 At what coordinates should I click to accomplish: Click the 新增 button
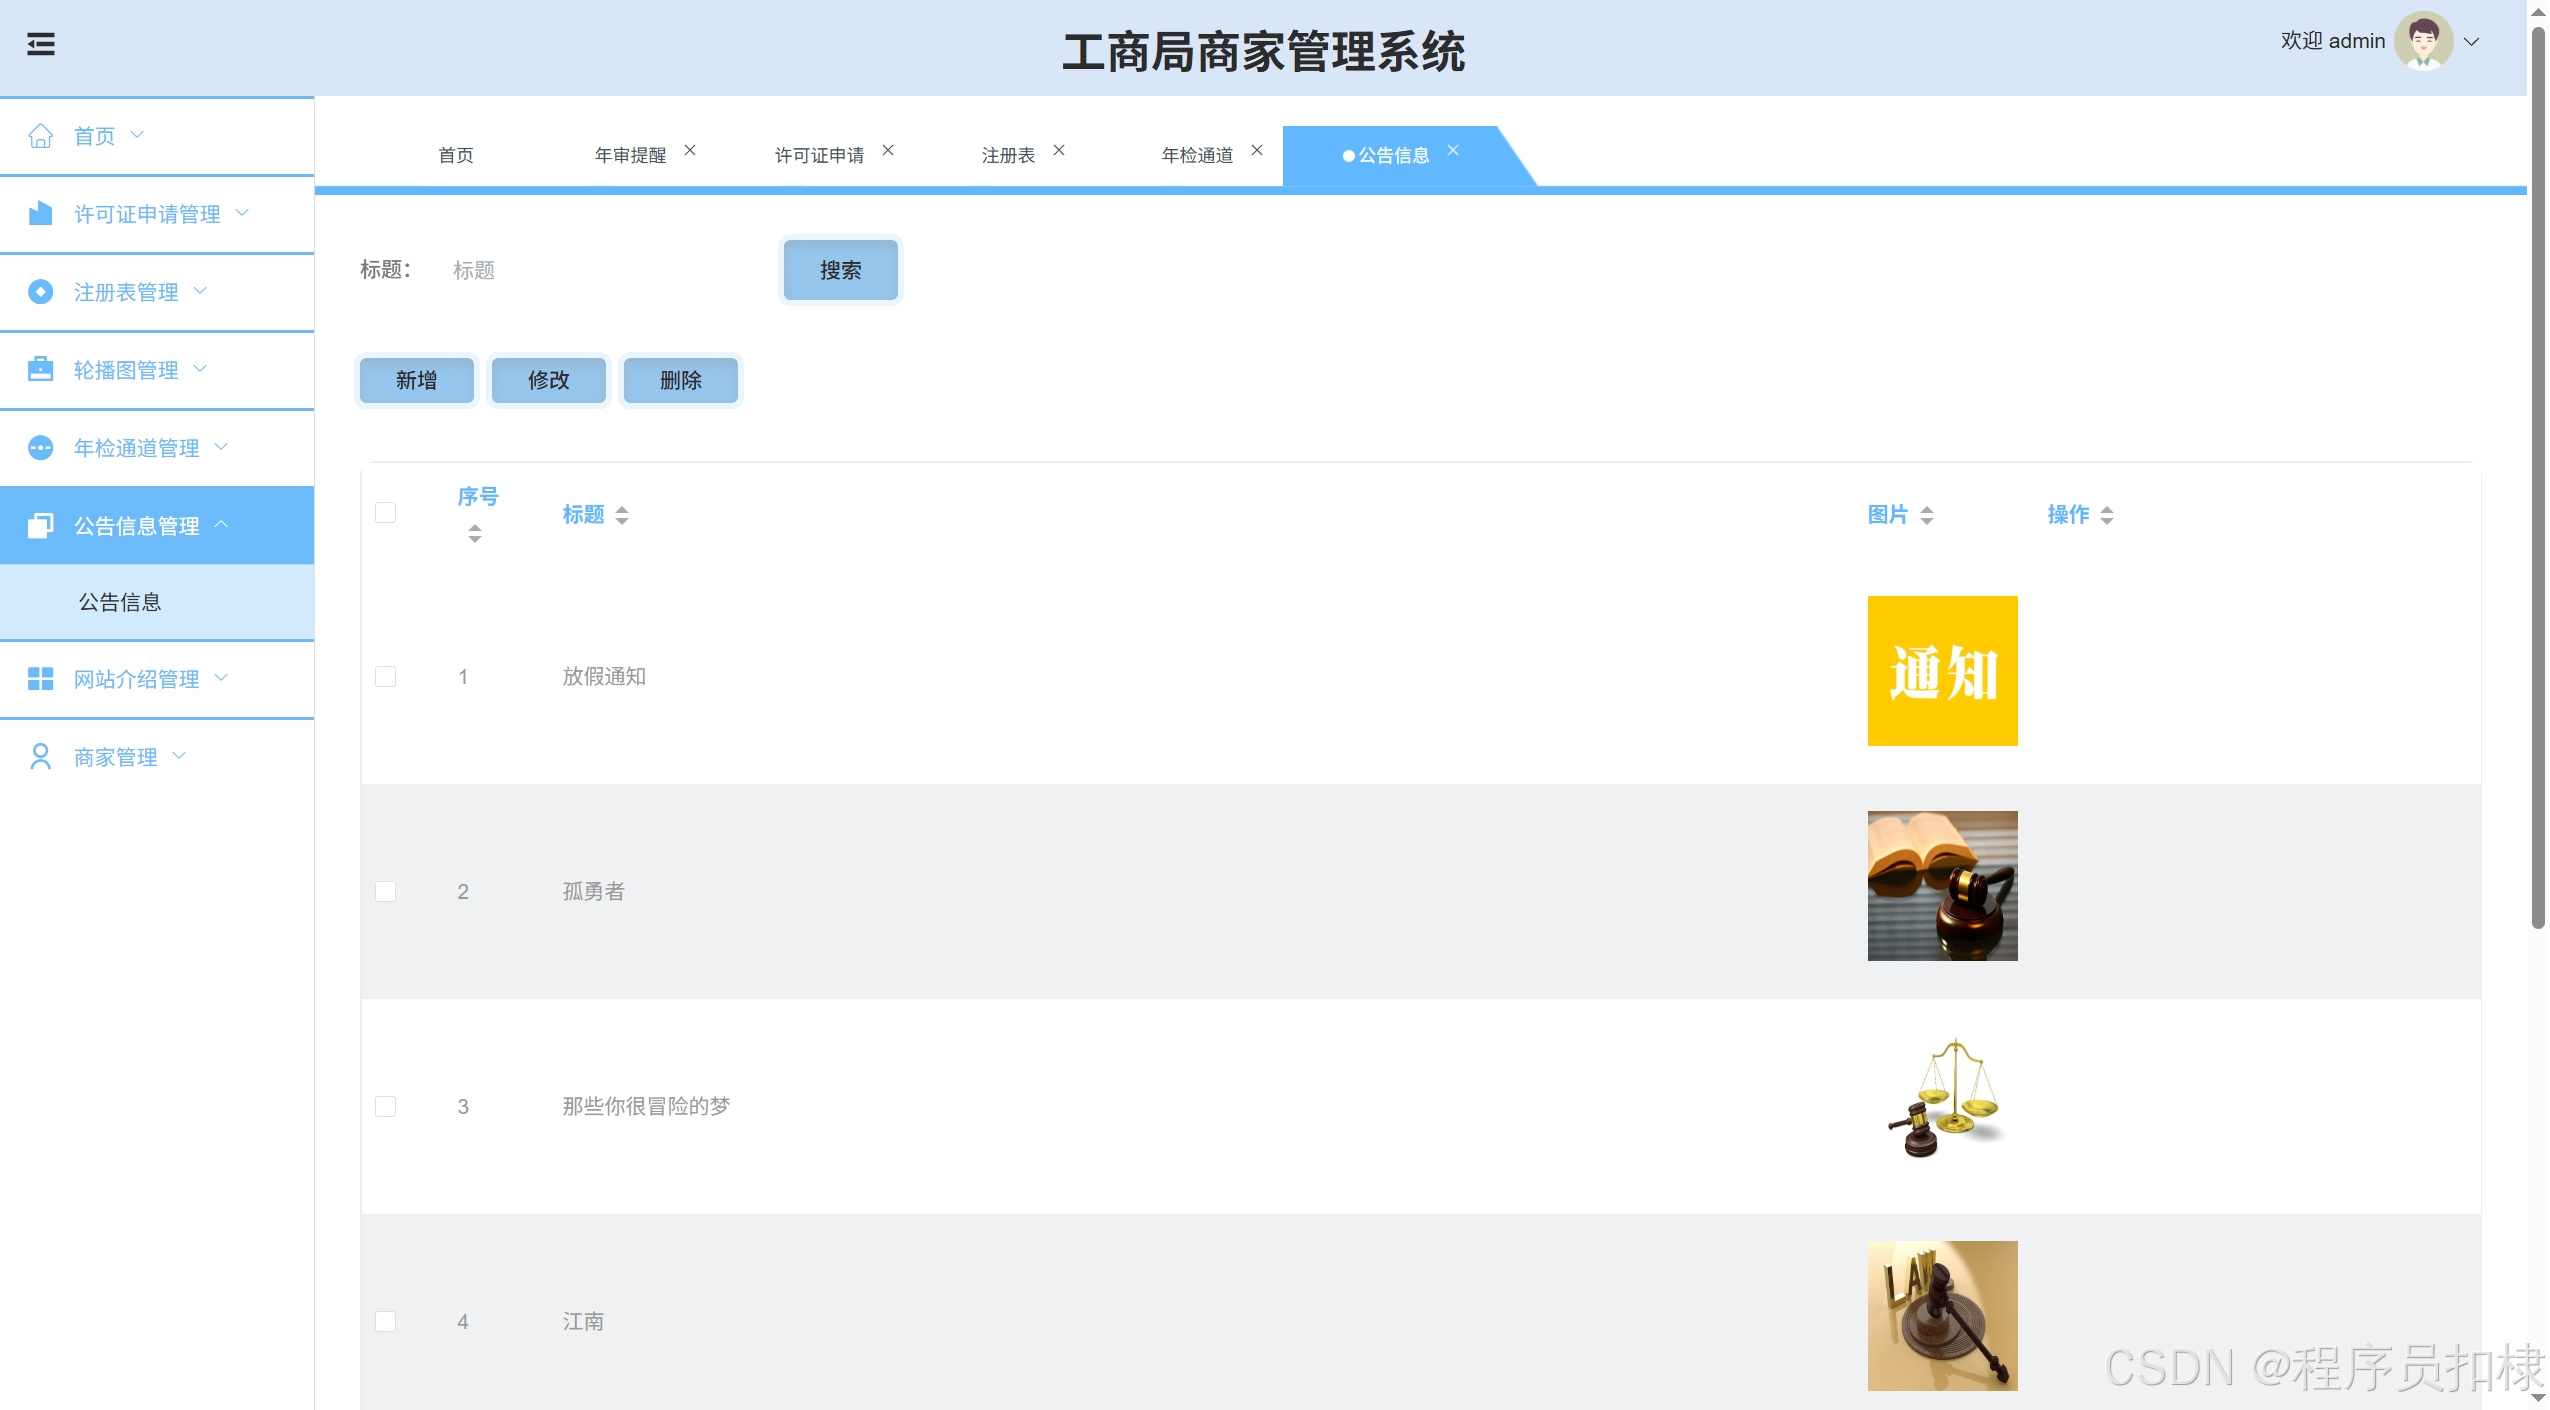(x=416, y=380)
